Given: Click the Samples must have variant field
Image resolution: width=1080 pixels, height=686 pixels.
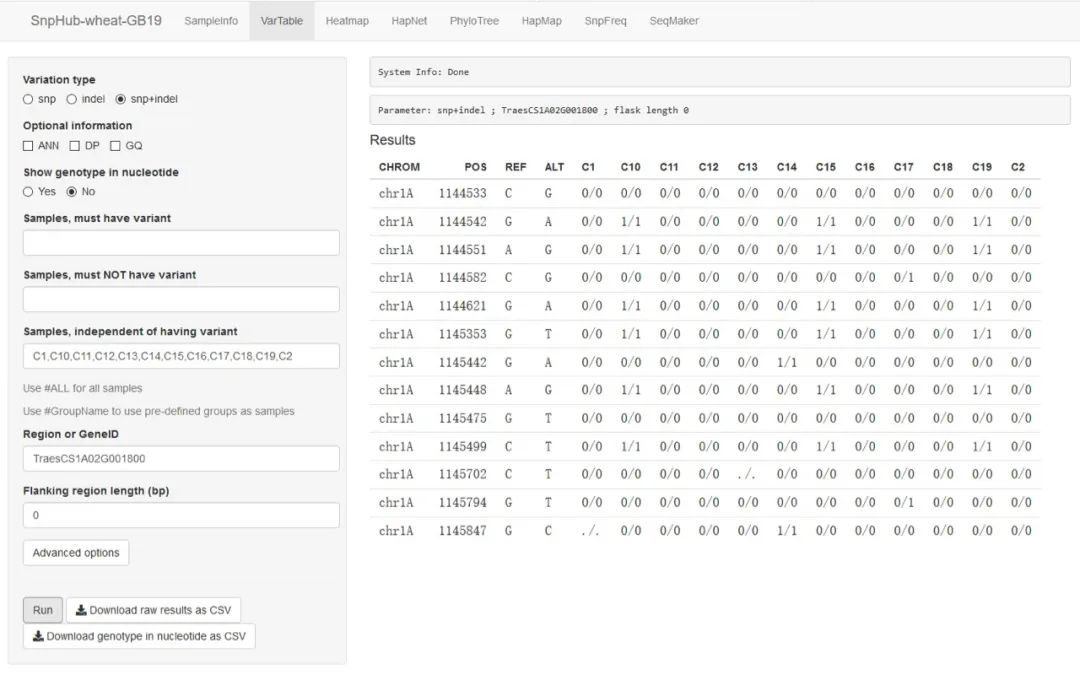Looking at the screenshot, I should (x=181, y=243).
